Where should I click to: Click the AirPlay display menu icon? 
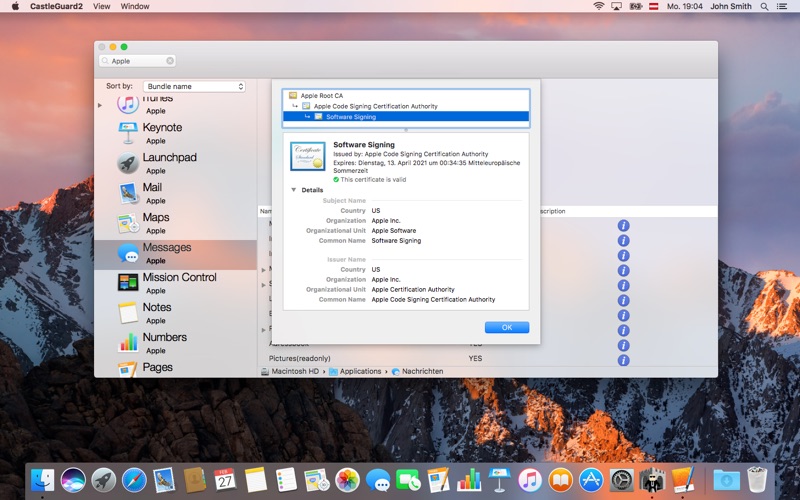616,6
